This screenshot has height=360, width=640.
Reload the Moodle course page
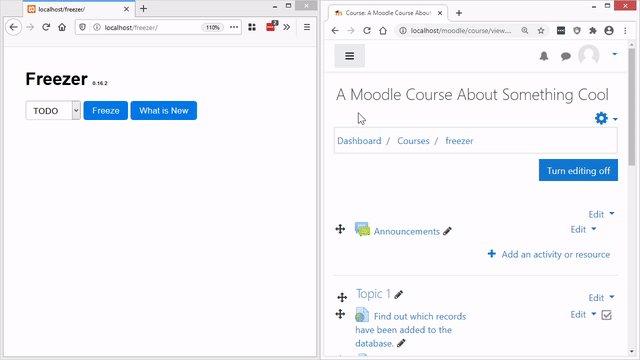tap(367, 31)
